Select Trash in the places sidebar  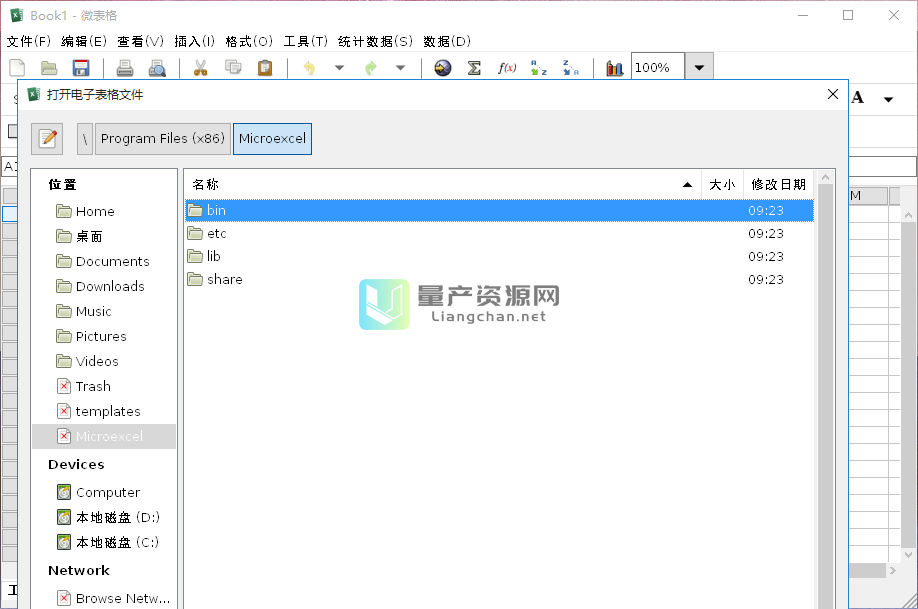coord(104,386)
